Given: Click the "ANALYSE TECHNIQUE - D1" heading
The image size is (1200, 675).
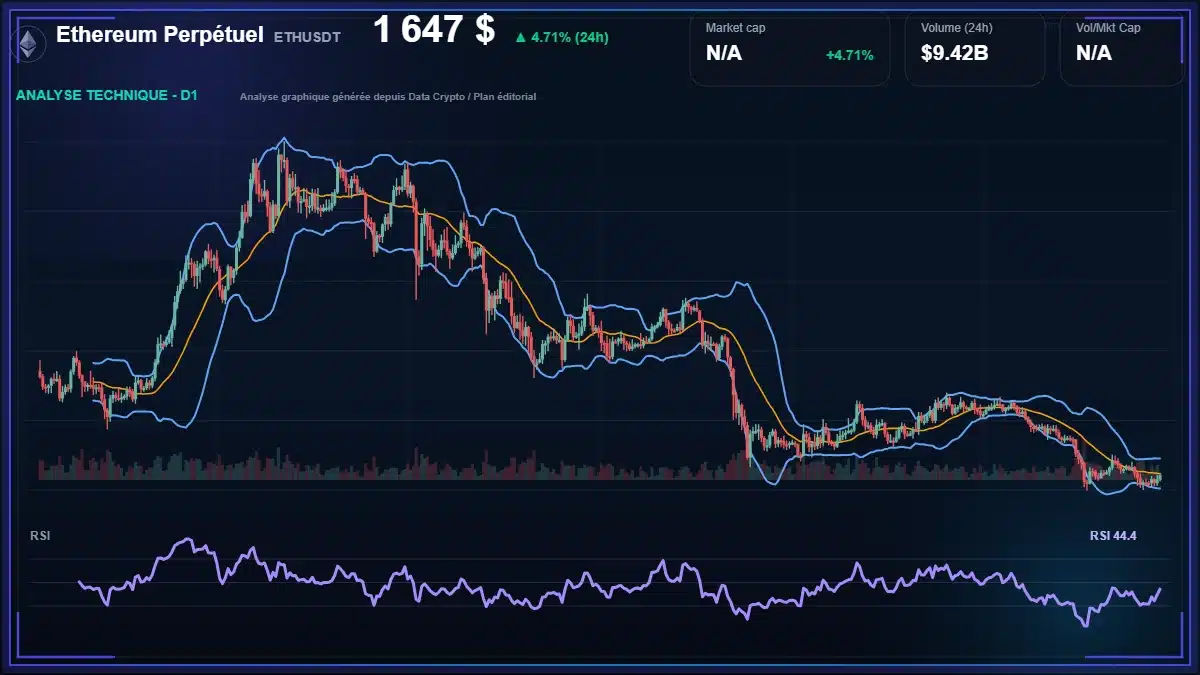Looking at the screenshot, I should [107, 96].
